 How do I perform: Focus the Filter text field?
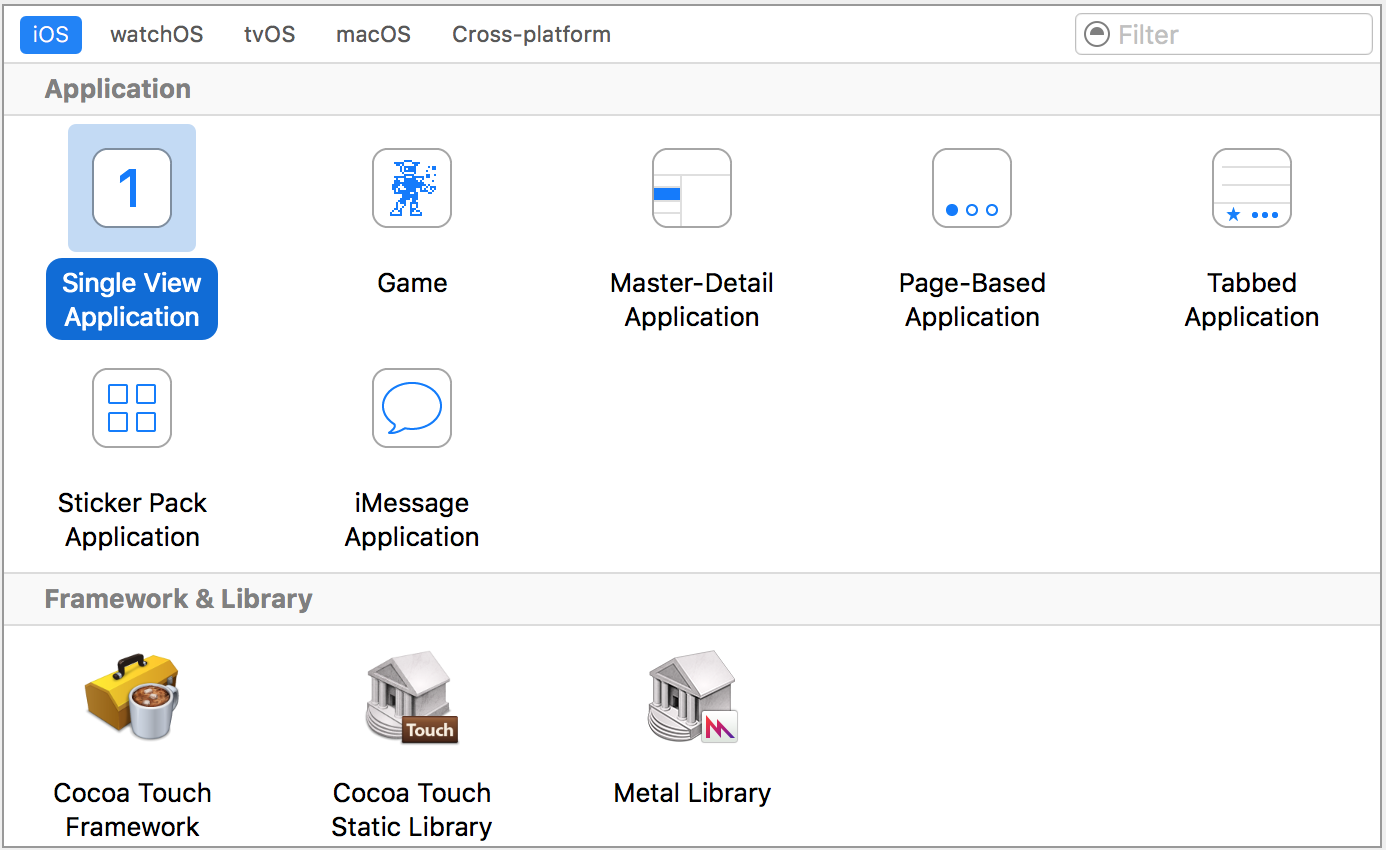[x=1223, y=35]
